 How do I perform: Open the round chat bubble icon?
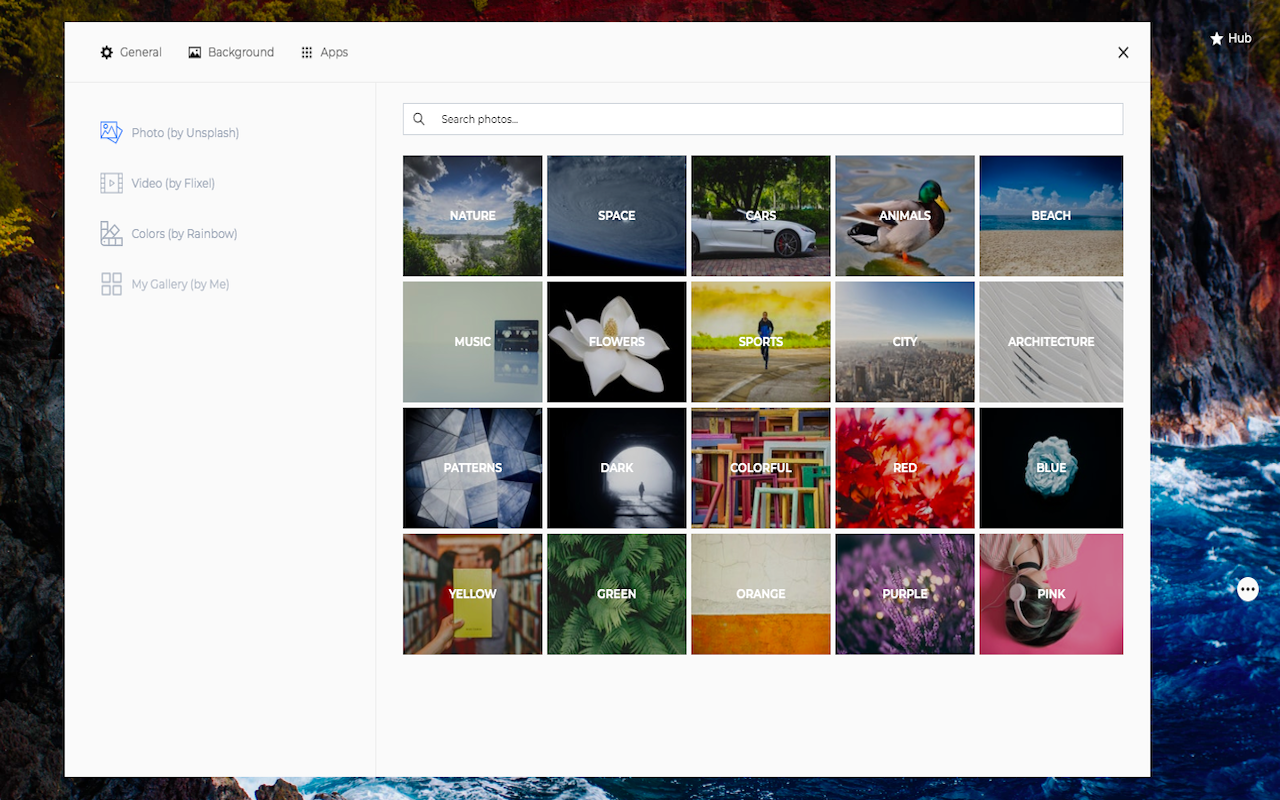click(x=1248, y=589)
